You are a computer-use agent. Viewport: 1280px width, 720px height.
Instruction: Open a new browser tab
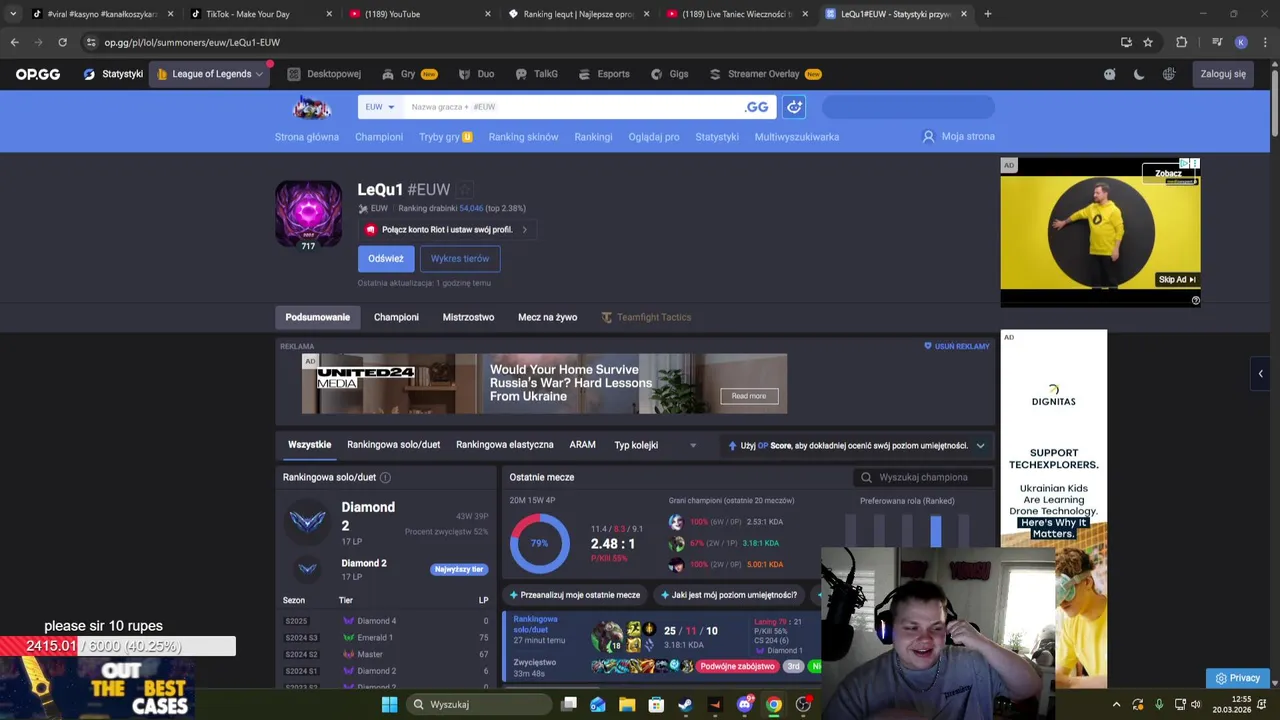pyautogui.click(x=987, y=14)
